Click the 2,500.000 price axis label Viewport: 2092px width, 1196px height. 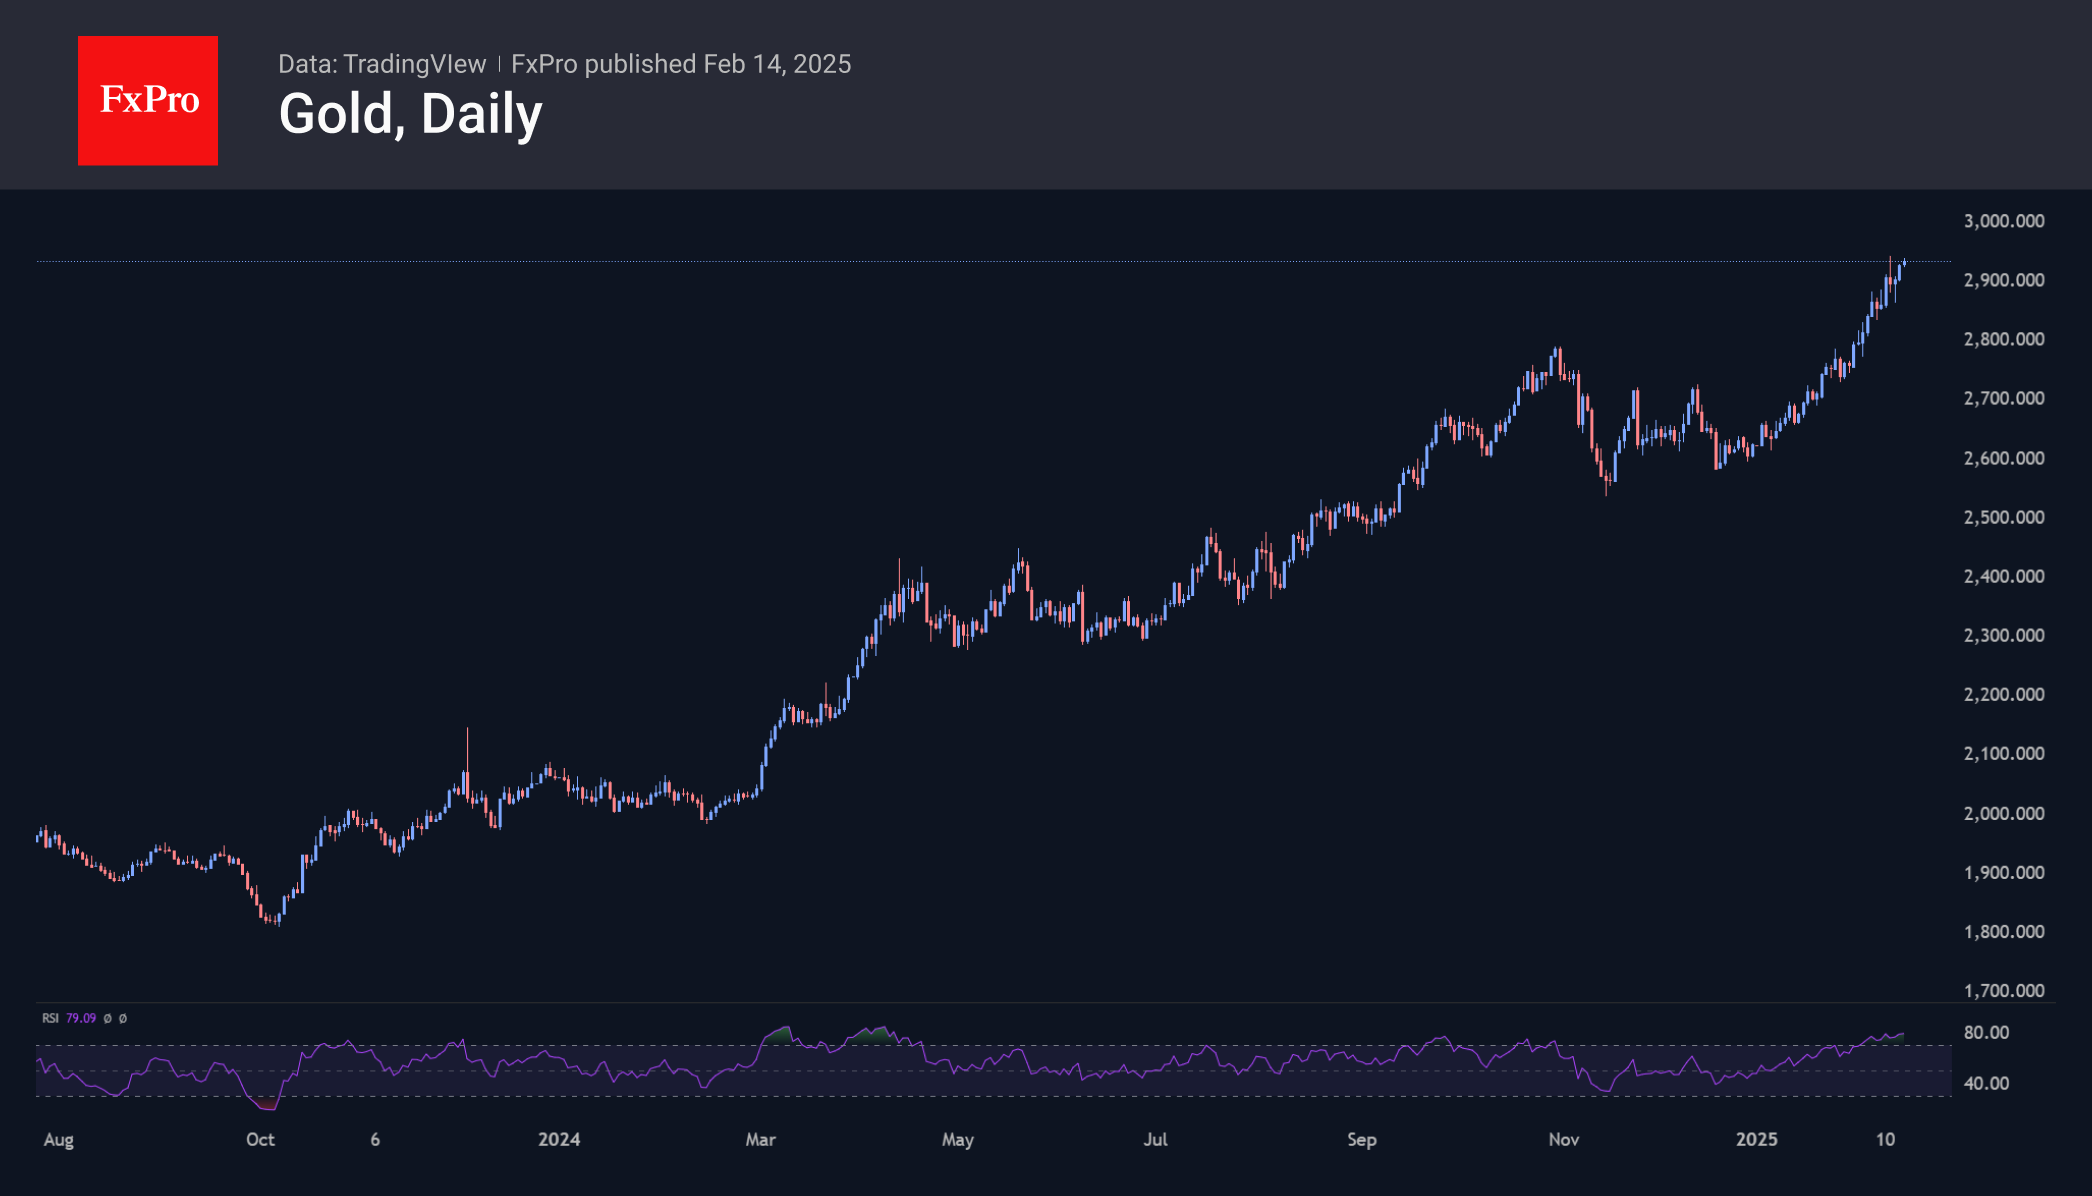(x=2003, y=517)
